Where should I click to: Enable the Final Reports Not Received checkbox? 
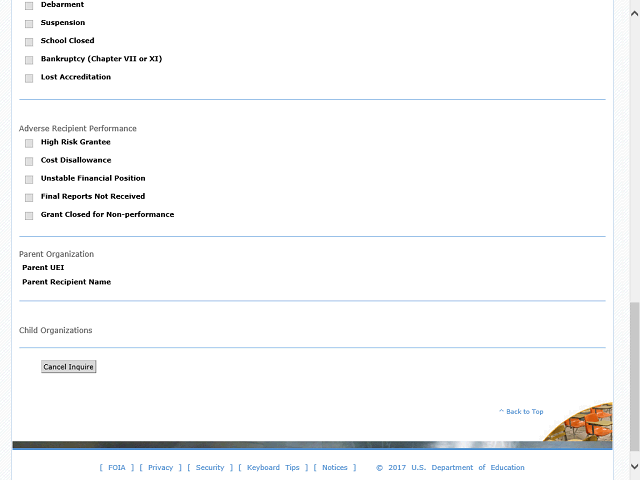[x=29, y=198]
